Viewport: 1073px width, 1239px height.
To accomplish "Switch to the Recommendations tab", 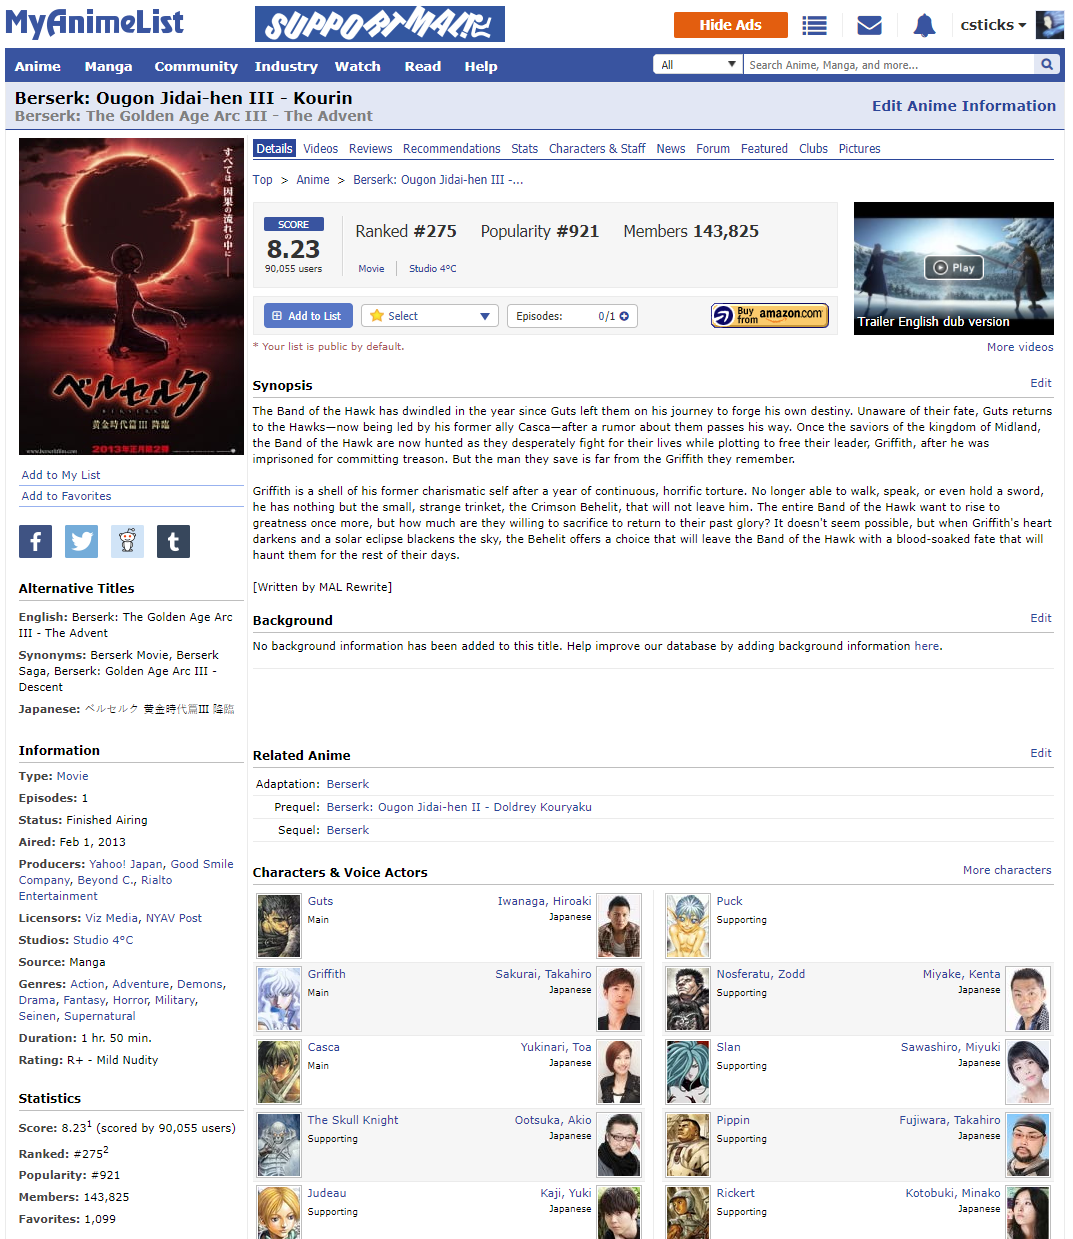I will click(452, 148).
